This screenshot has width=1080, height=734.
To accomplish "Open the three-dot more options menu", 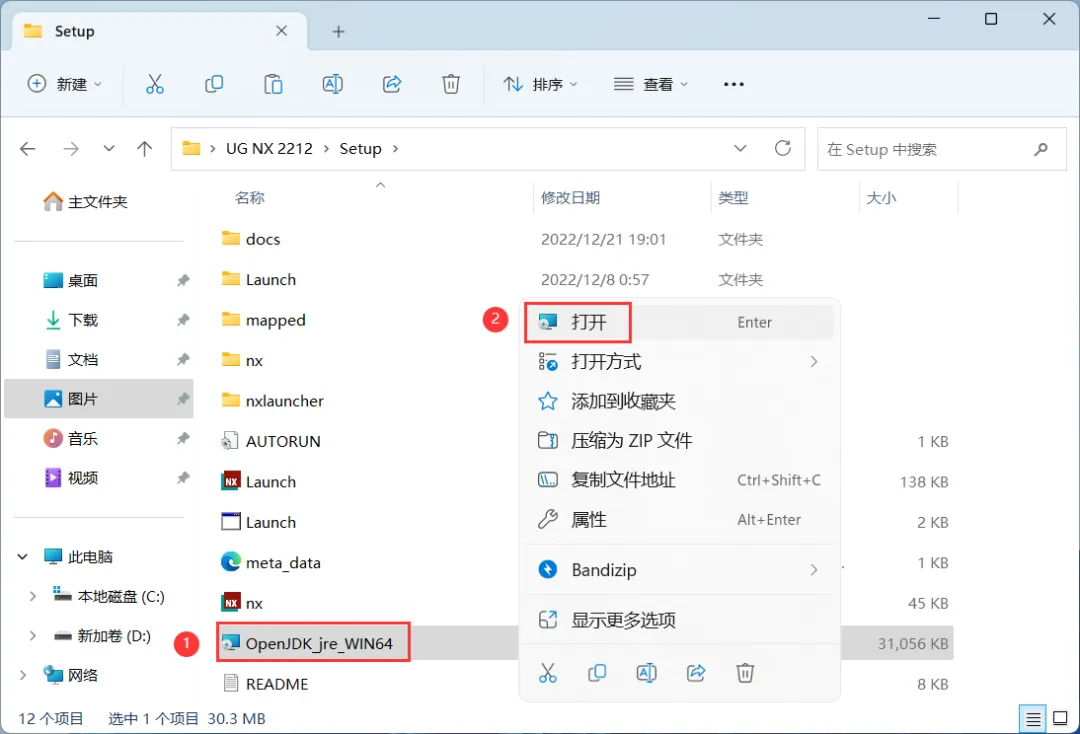I will [x=734, y=84].
